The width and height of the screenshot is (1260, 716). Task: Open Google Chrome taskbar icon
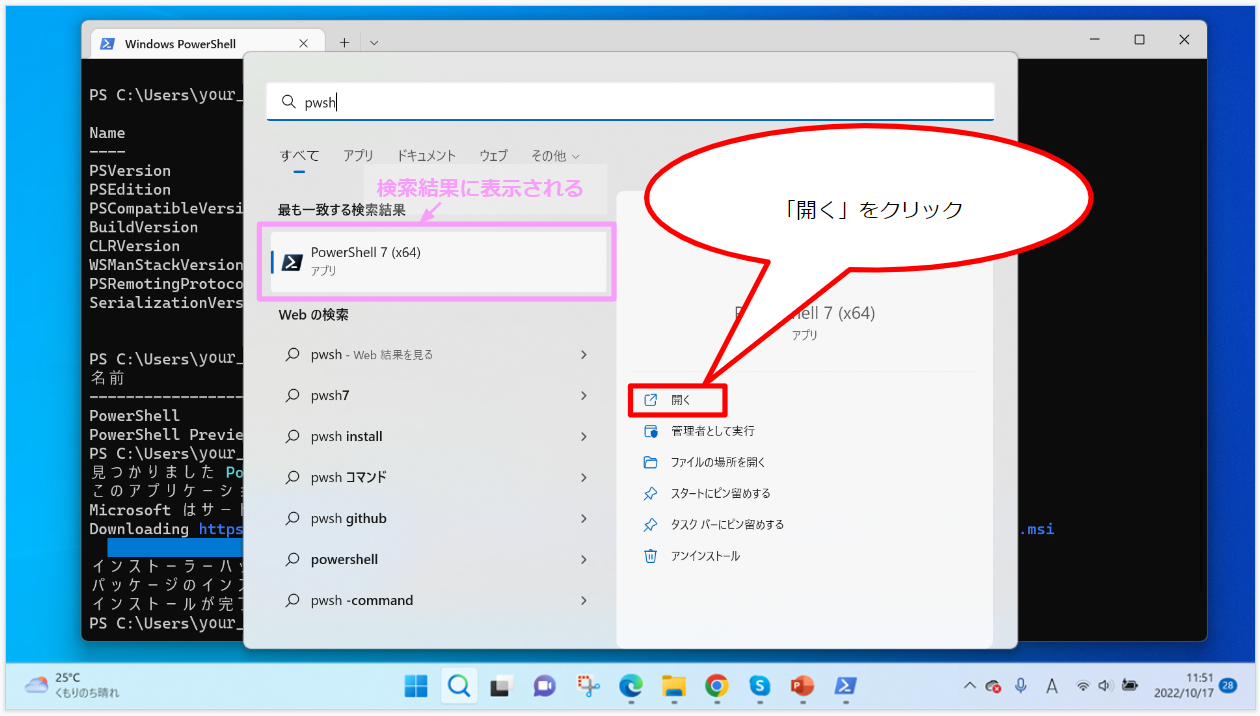(716, 686)
